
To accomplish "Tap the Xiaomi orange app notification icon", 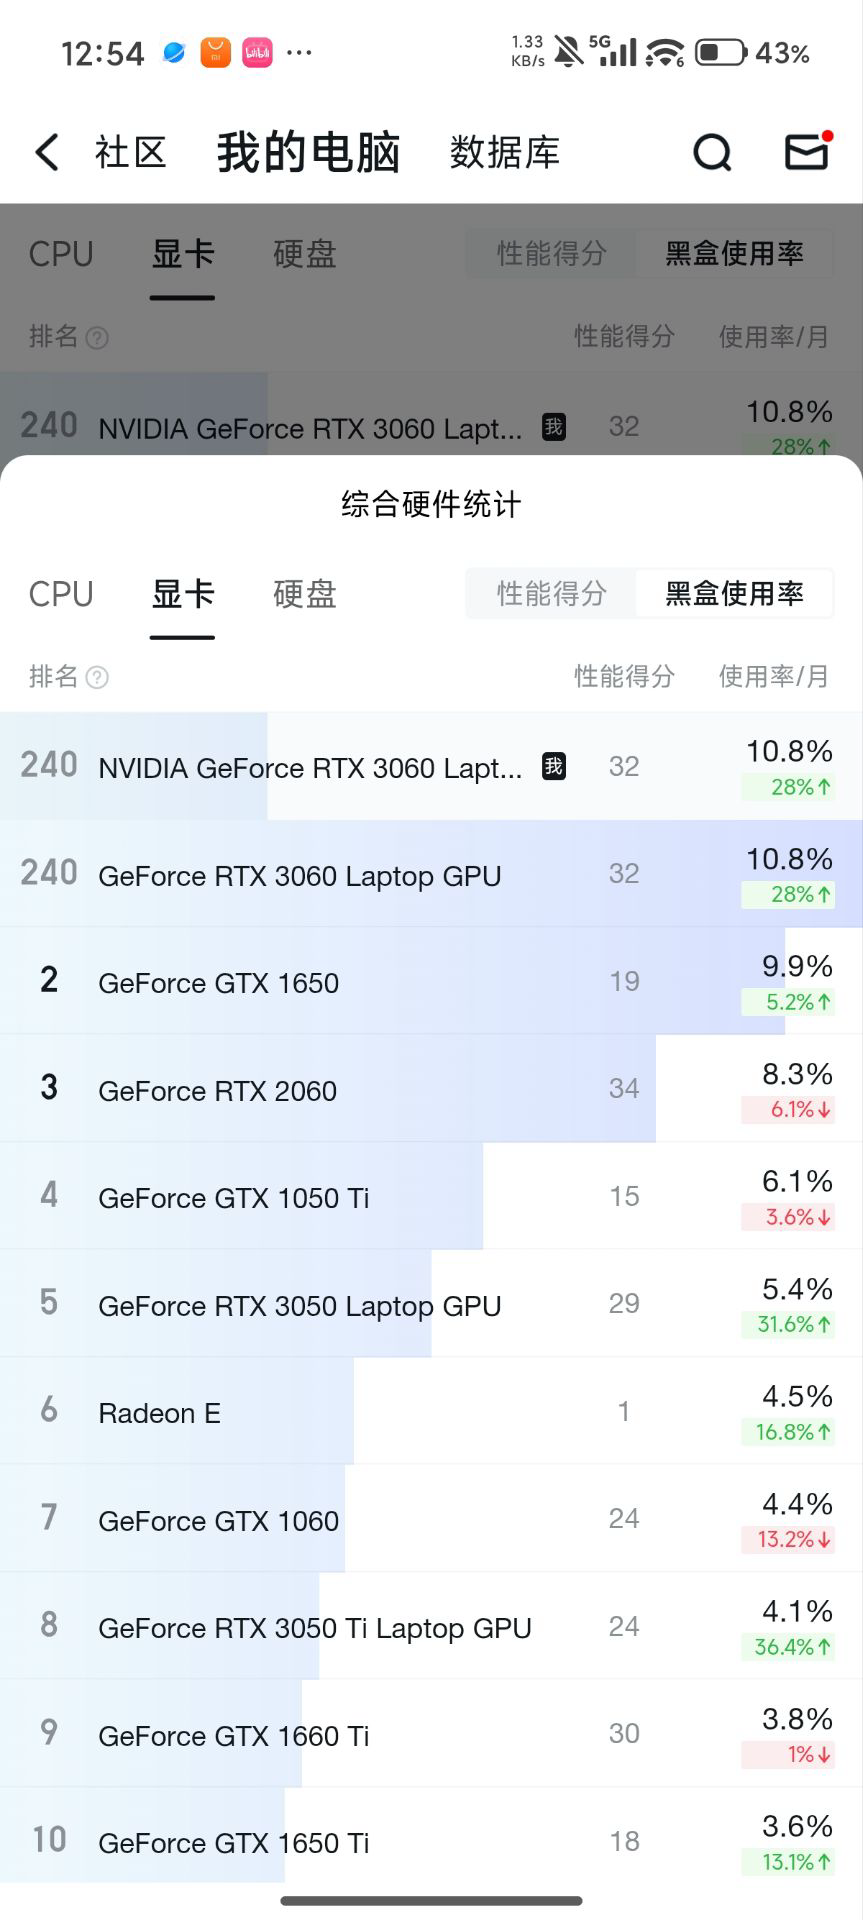I will click(215, 52).
